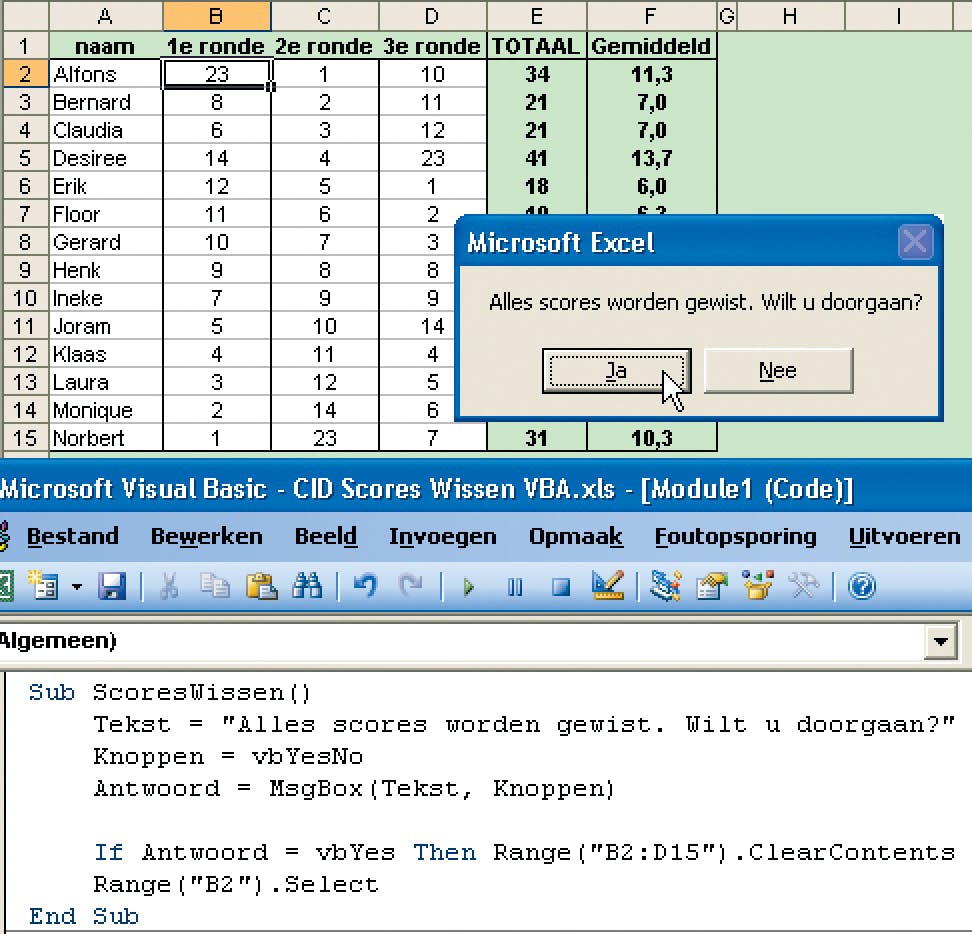Click the 1e ronde header cell
This screenshot has height=934, width=972.
216,46
